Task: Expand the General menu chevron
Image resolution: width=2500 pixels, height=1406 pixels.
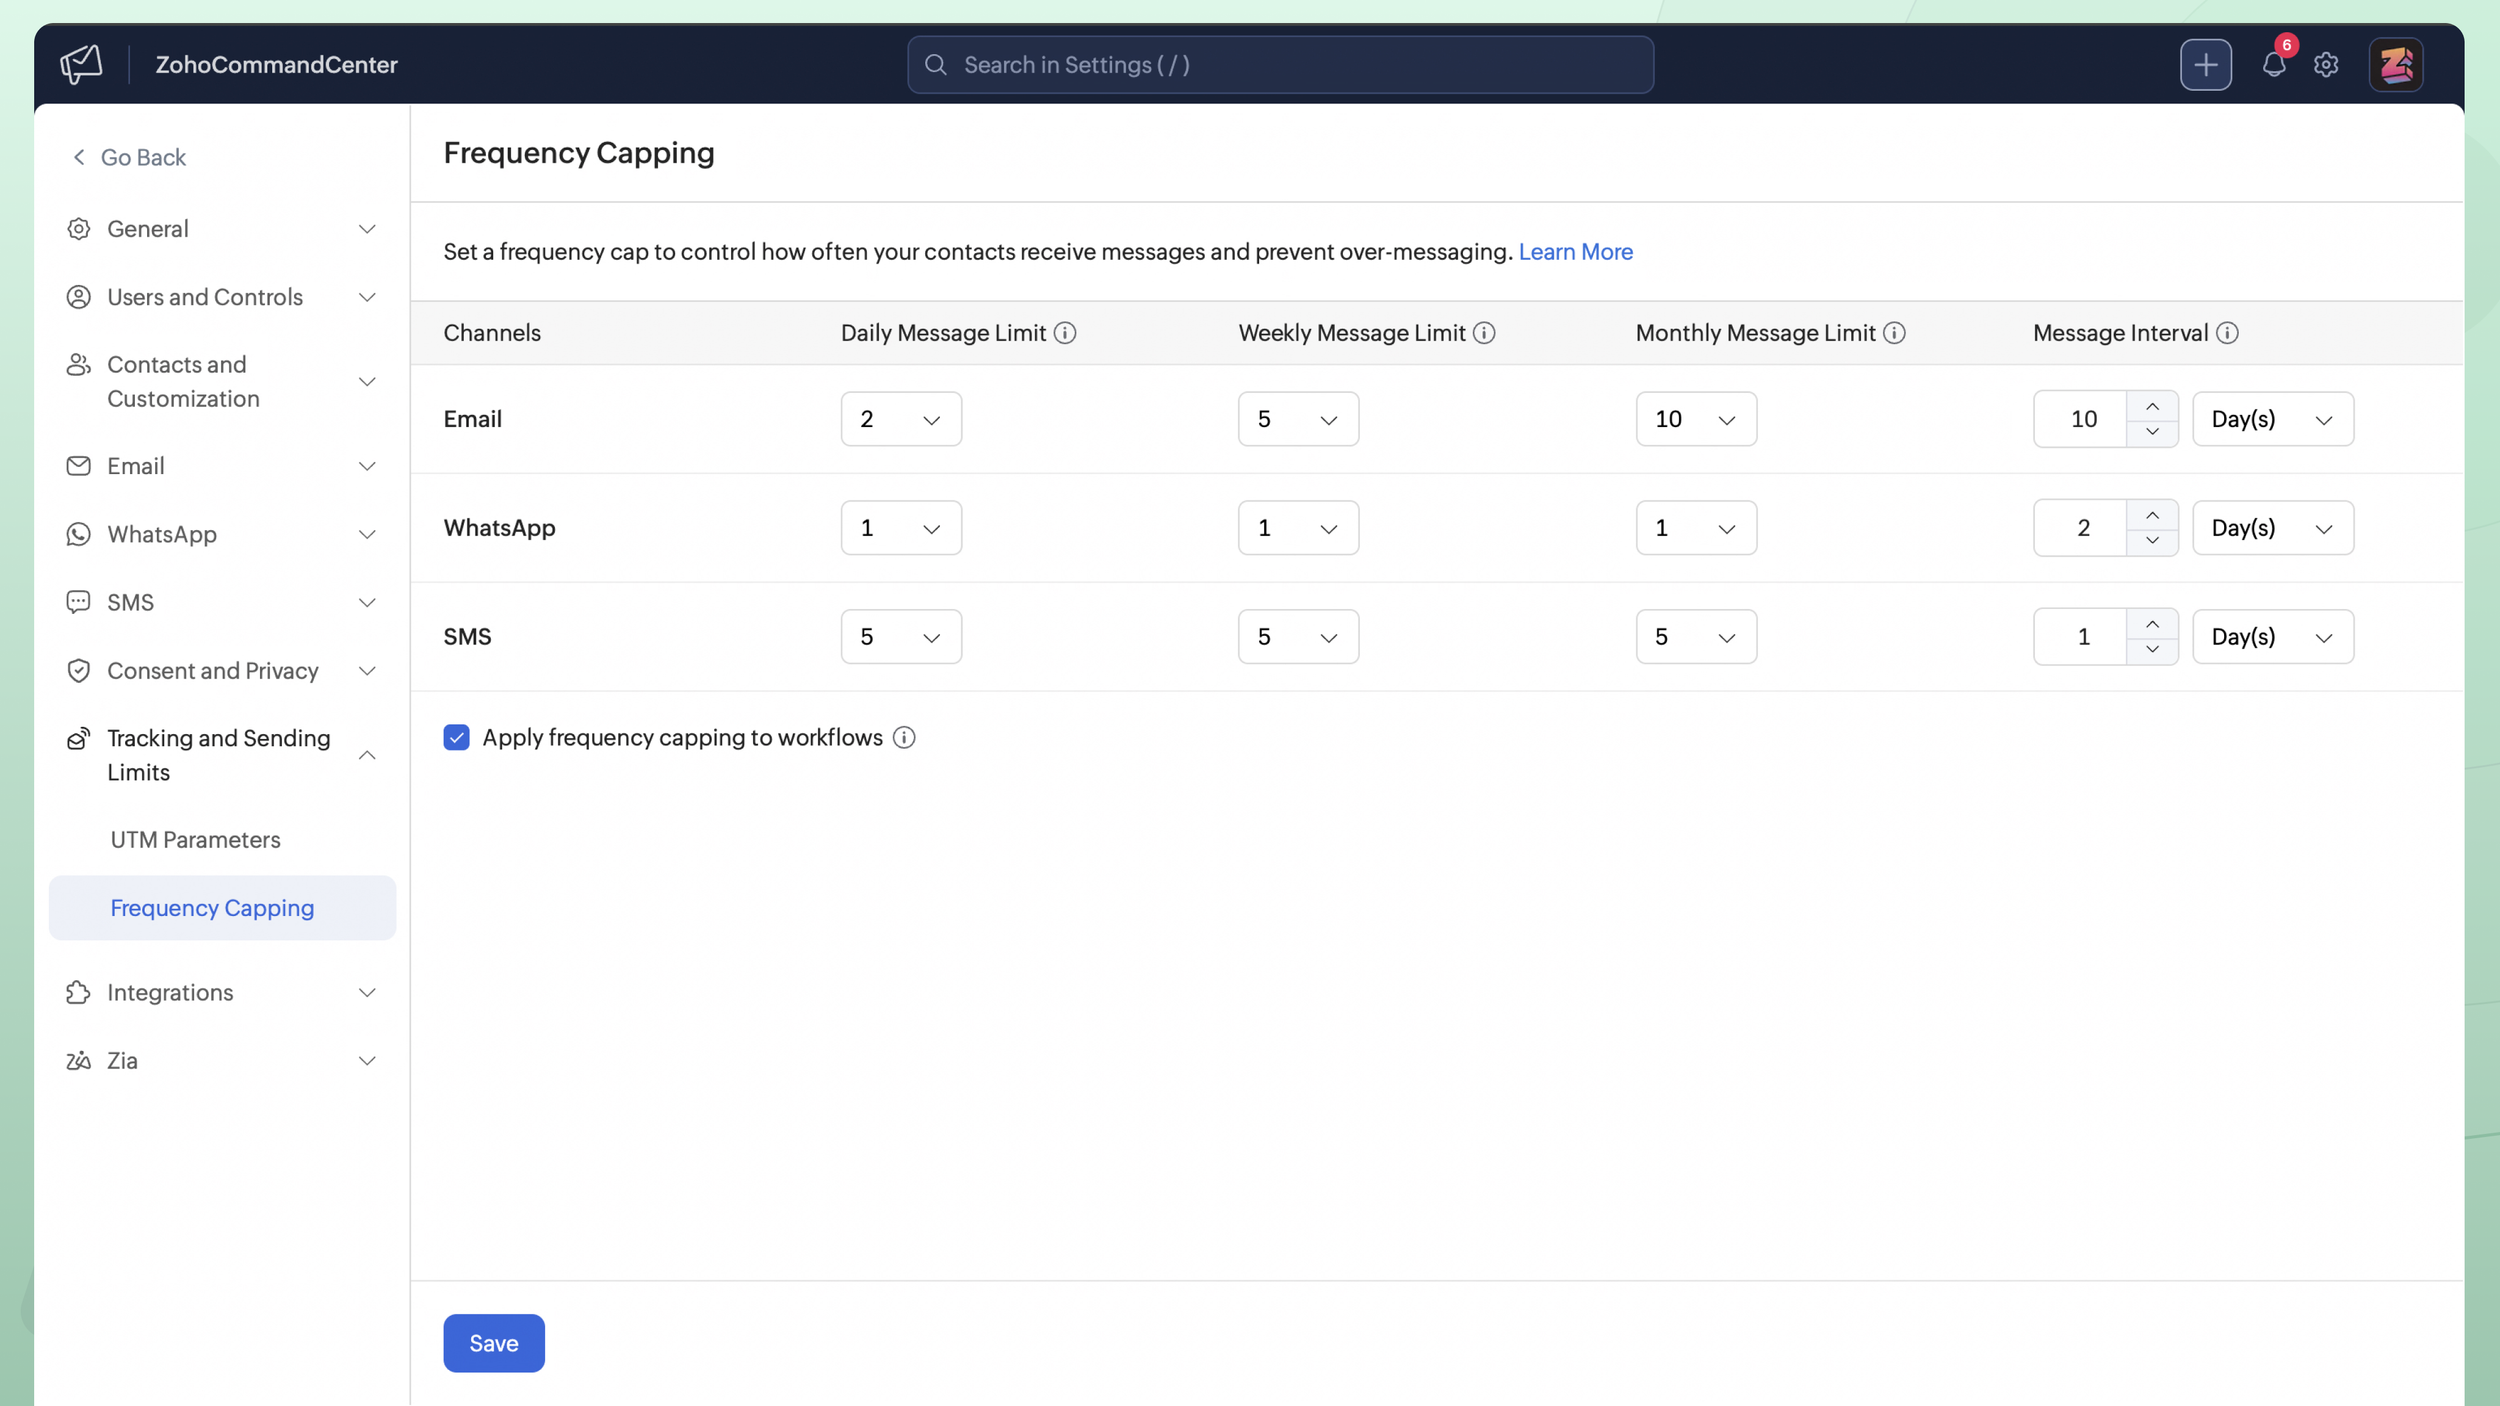Action: tap(367, 229)
